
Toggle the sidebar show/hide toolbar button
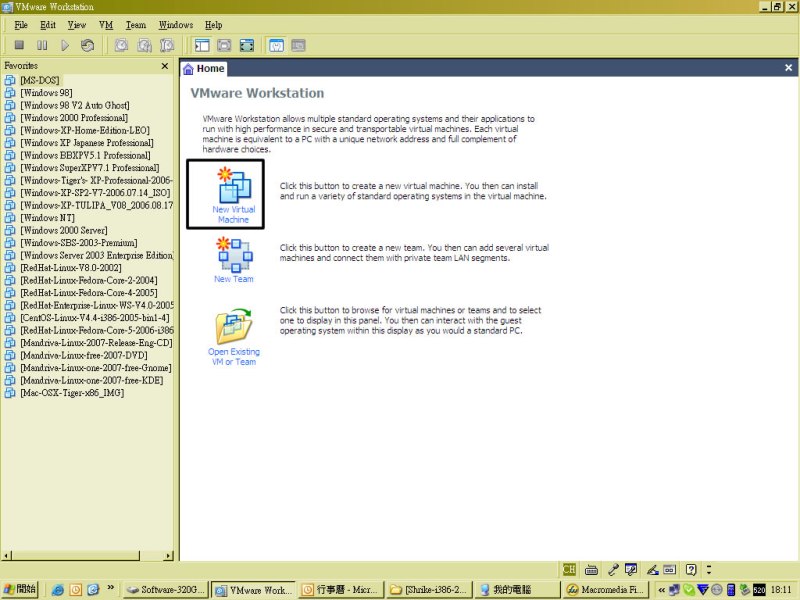click(202, 45)
